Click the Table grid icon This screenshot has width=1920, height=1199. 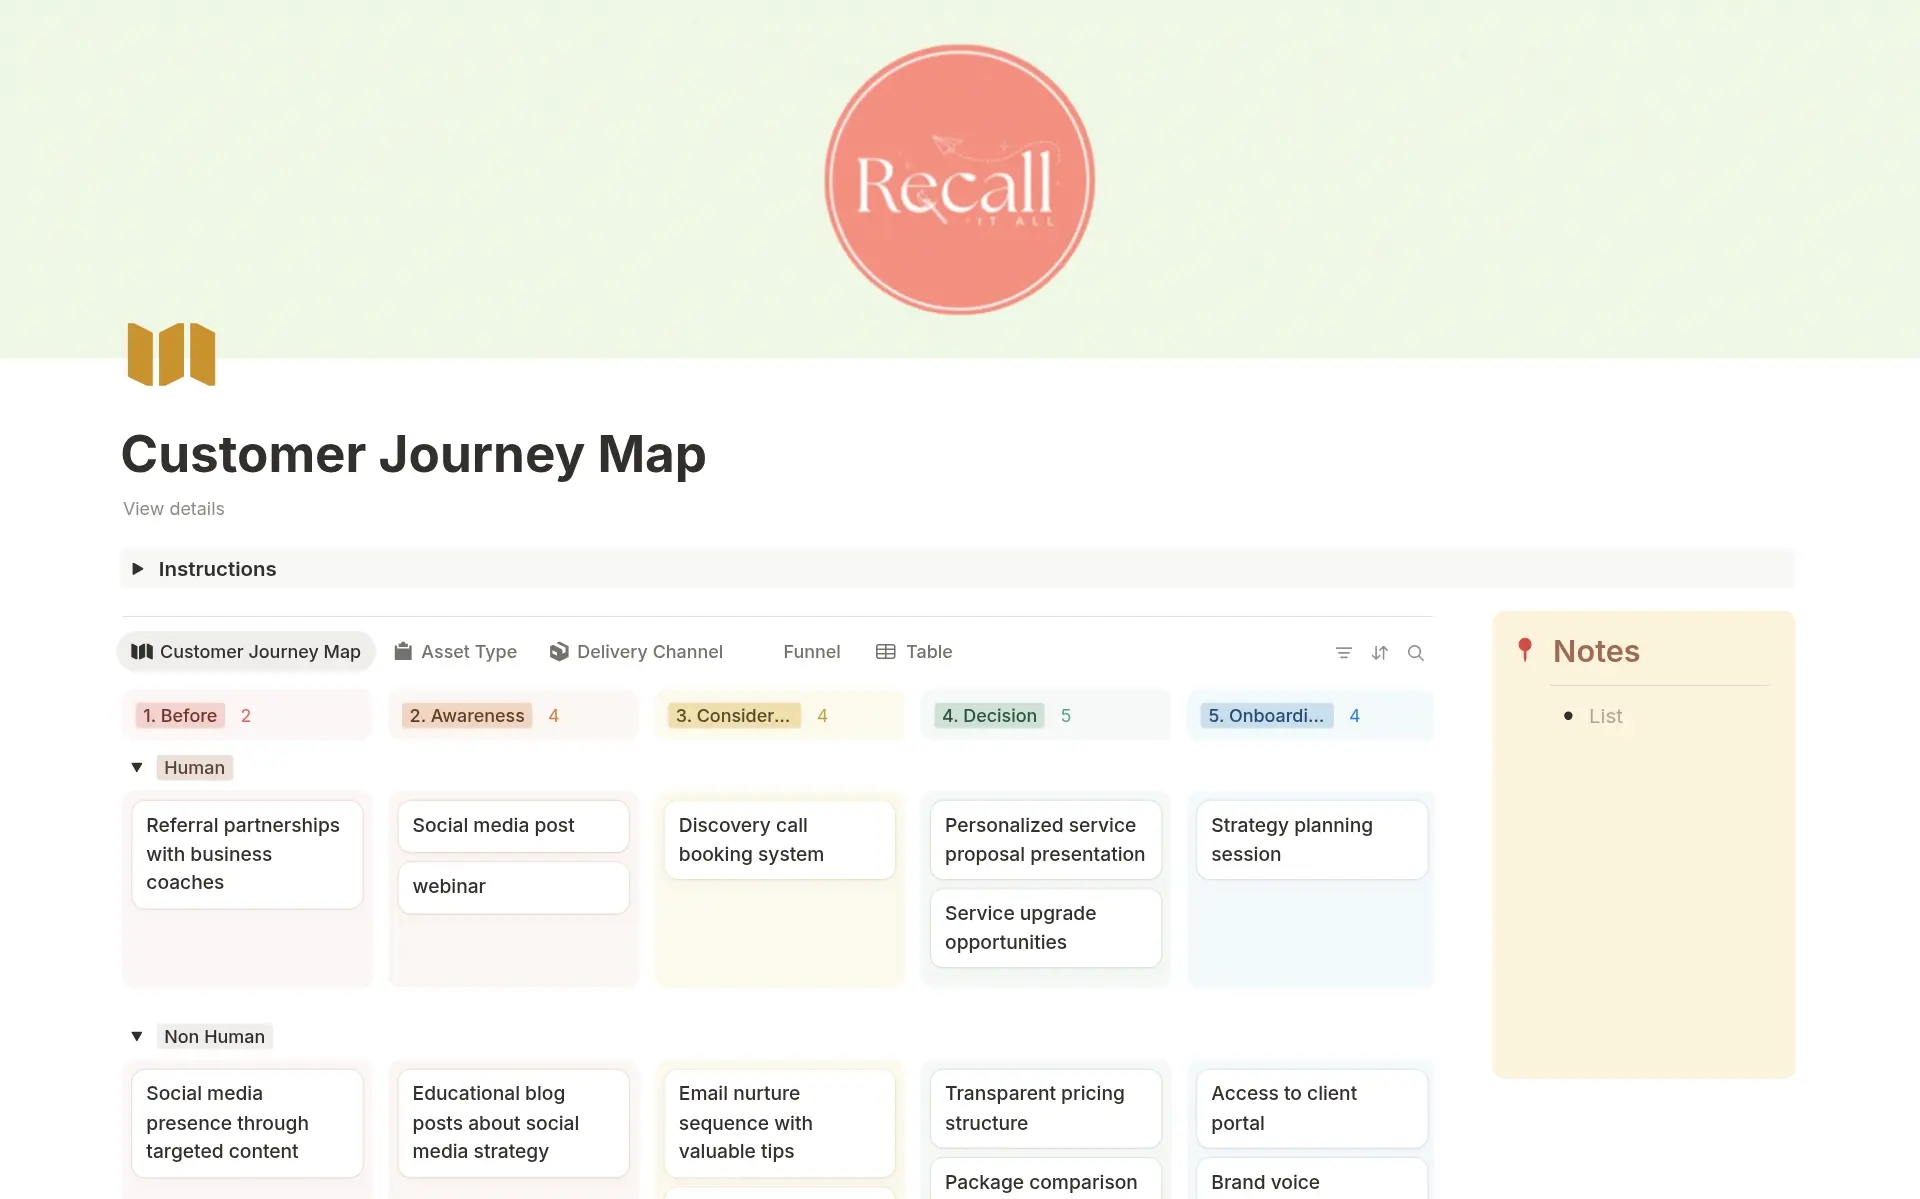886,651
